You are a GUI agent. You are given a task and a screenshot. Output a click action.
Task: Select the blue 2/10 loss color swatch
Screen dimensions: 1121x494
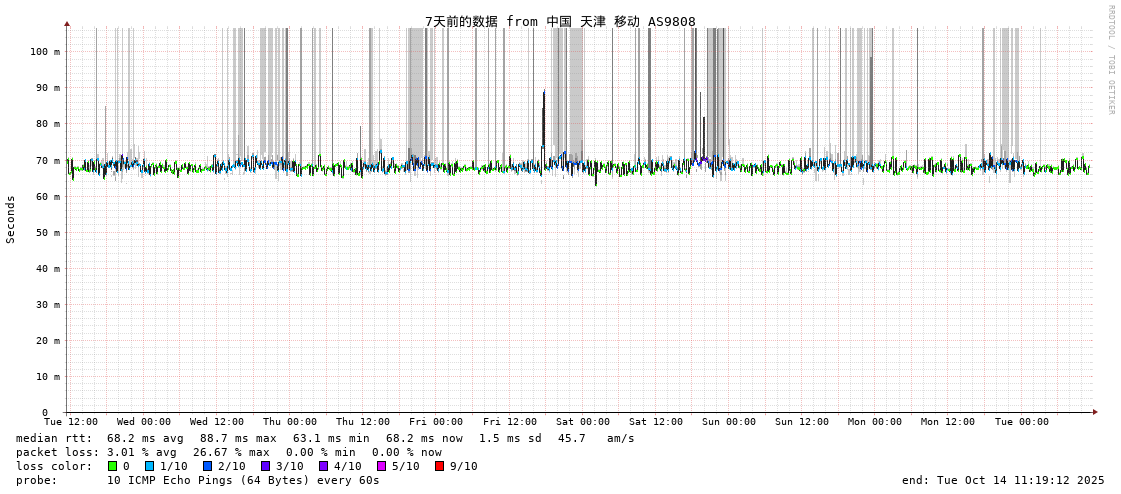point(207,466)
